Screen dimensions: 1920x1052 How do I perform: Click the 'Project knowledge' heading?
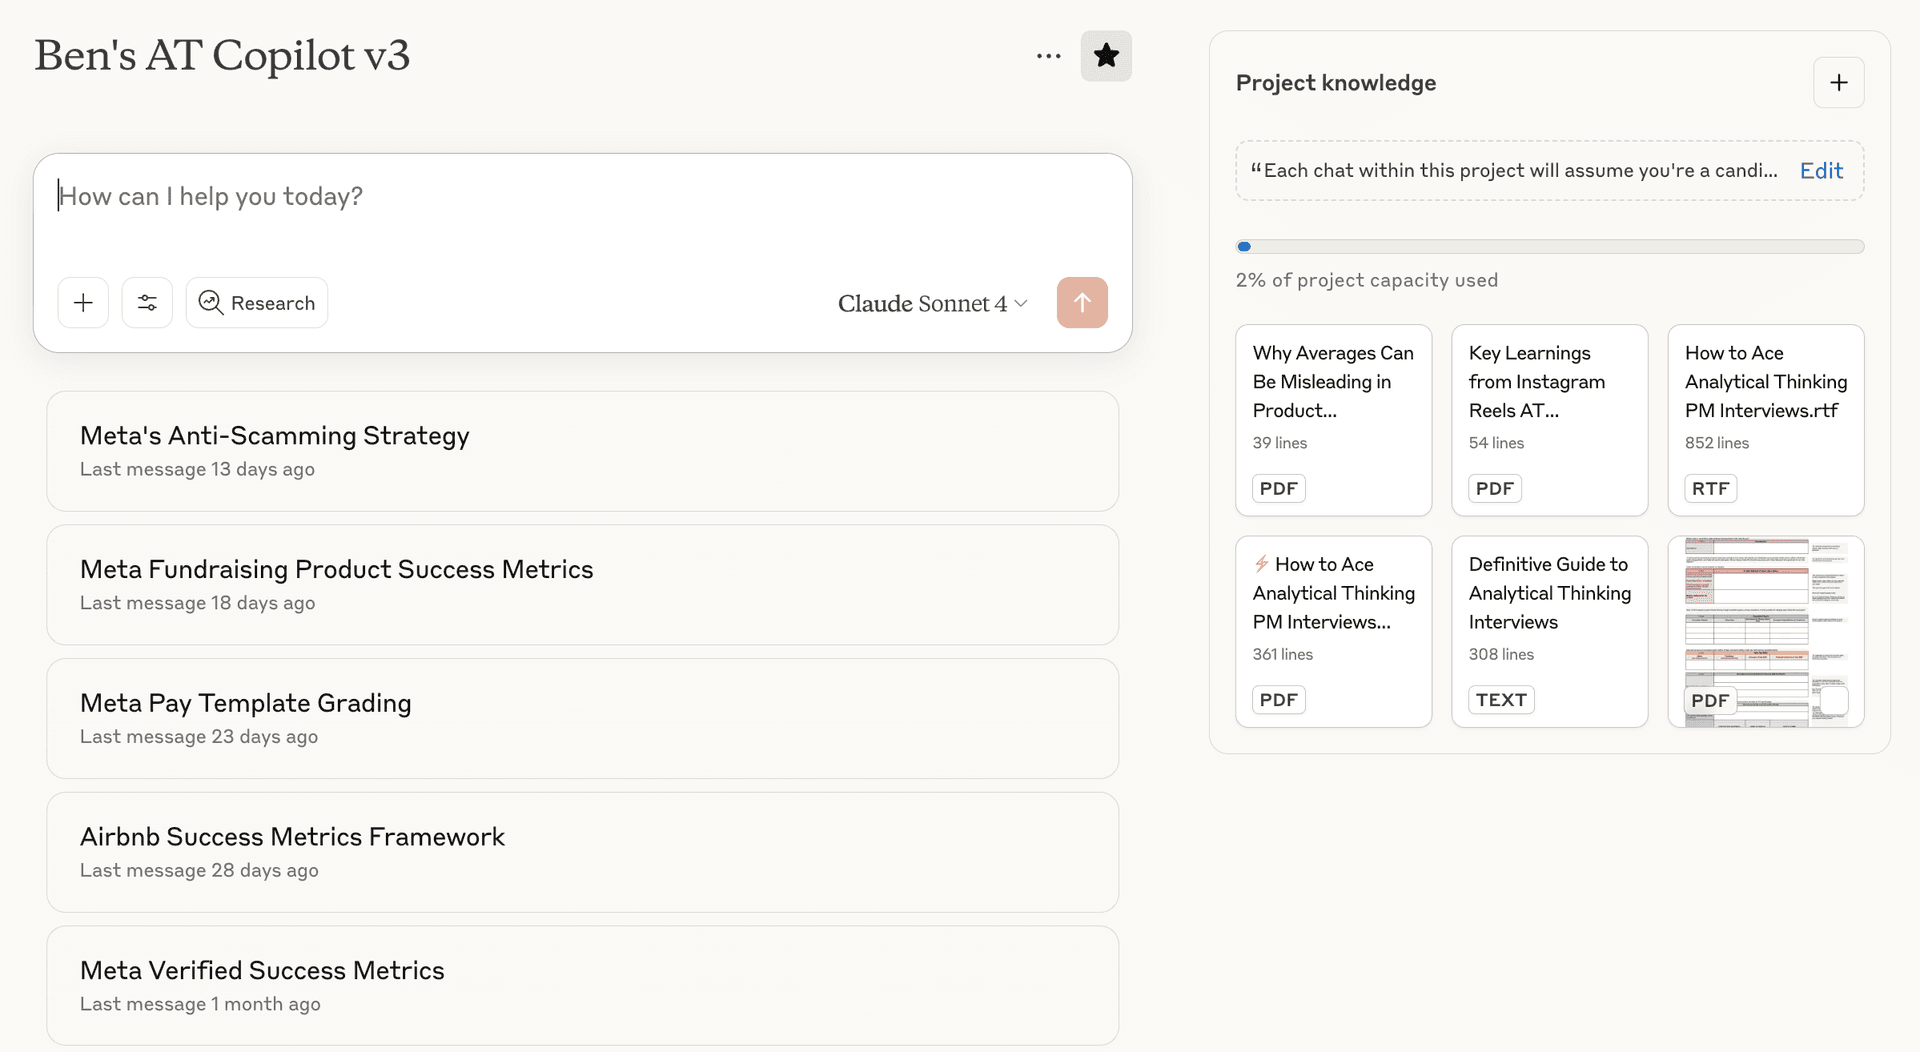point(1336,83)
